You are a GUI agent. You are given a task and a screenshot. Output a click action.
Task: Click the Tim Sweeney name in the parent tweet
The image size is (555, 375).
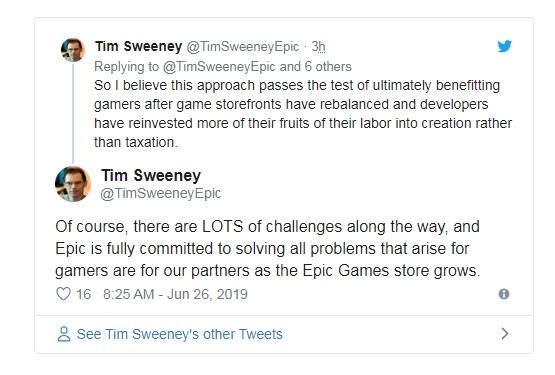[138, 46]
